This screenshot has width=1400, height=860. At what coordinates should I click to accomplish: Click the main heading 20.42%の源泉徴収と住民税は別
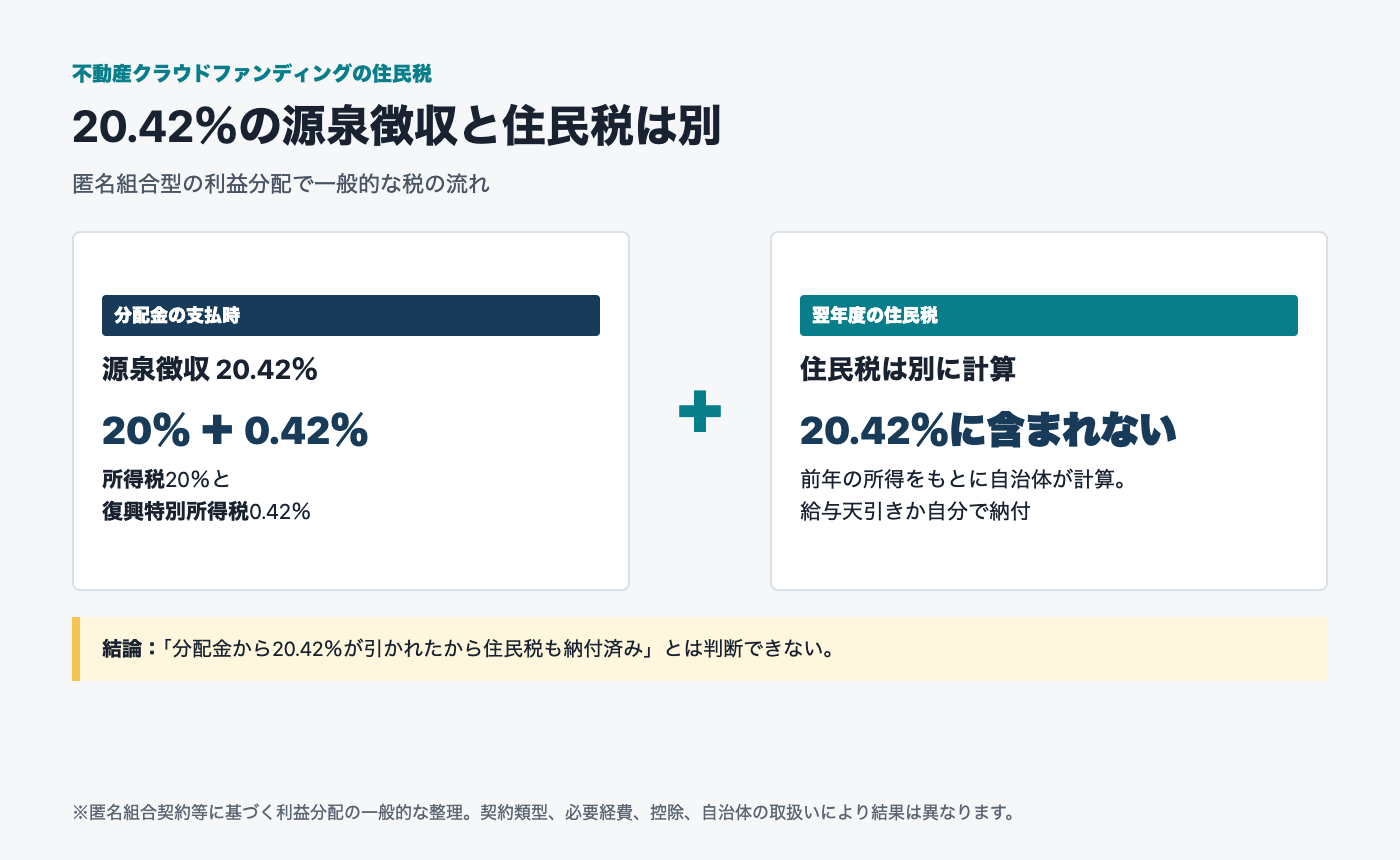click(x=396, y=127)
